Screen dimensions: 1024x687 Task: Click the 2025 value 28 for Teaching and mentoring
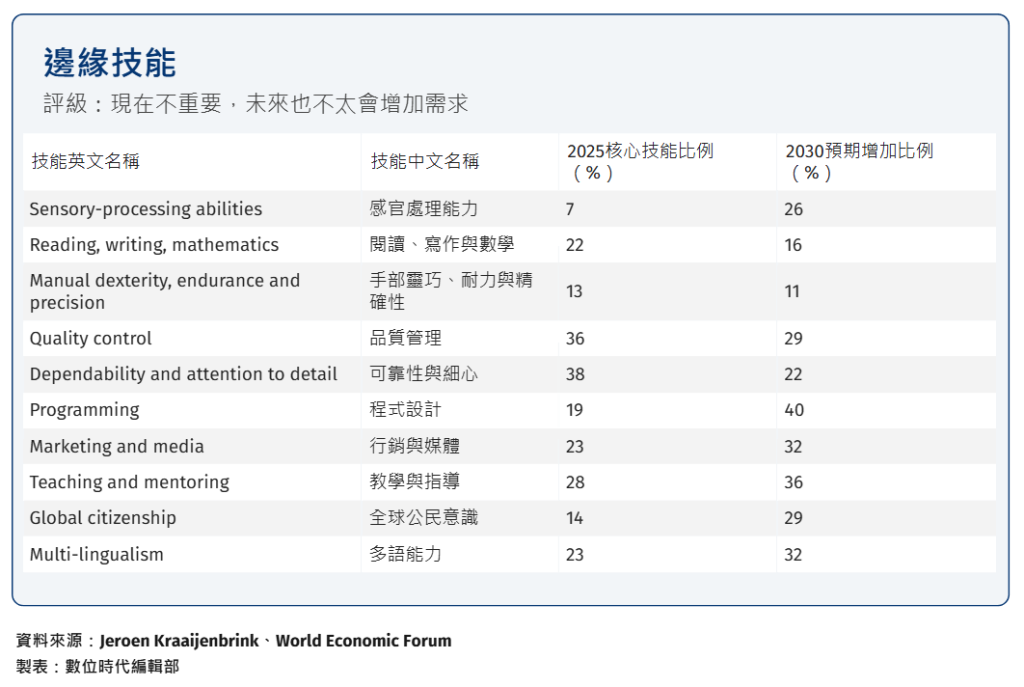point(575,483)
